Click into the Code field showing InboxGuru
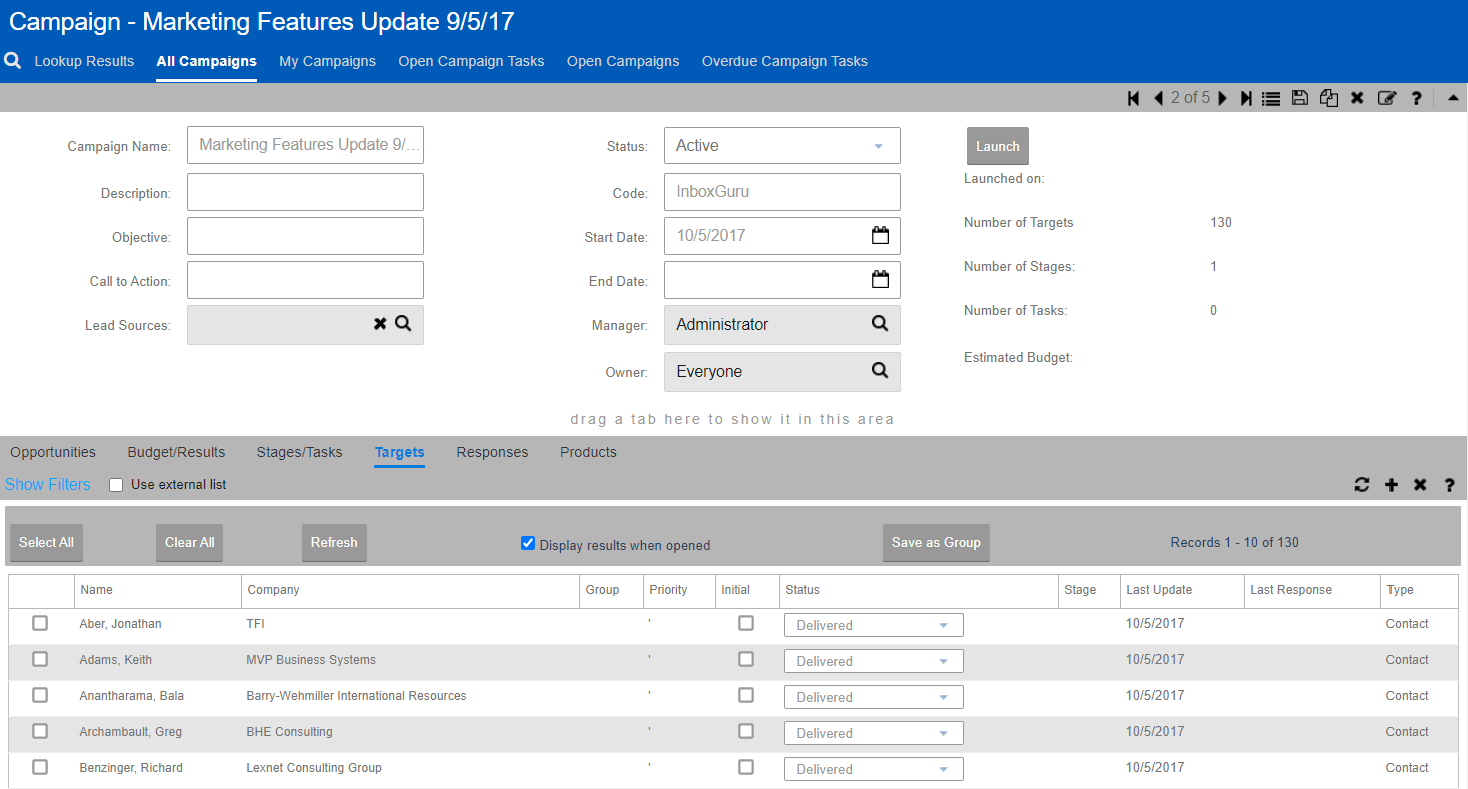The image size is (1468, 789). click(x=782, y=192)
